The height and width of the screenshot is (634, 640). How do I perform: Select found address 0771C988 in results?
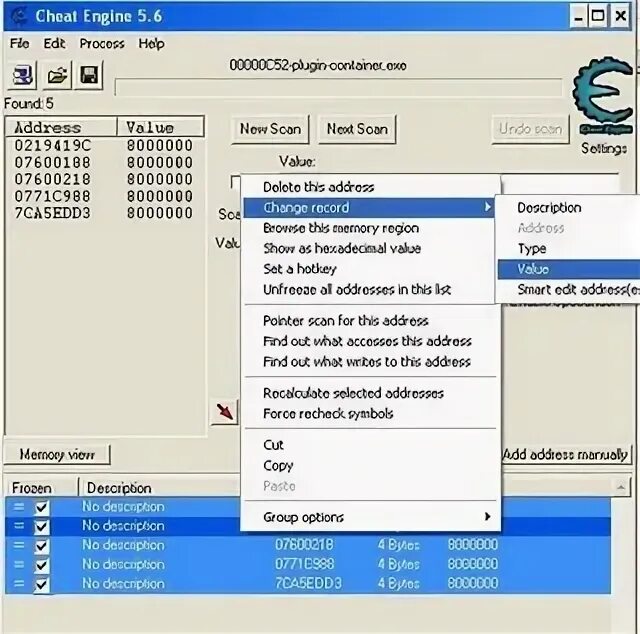click(53, 196)
